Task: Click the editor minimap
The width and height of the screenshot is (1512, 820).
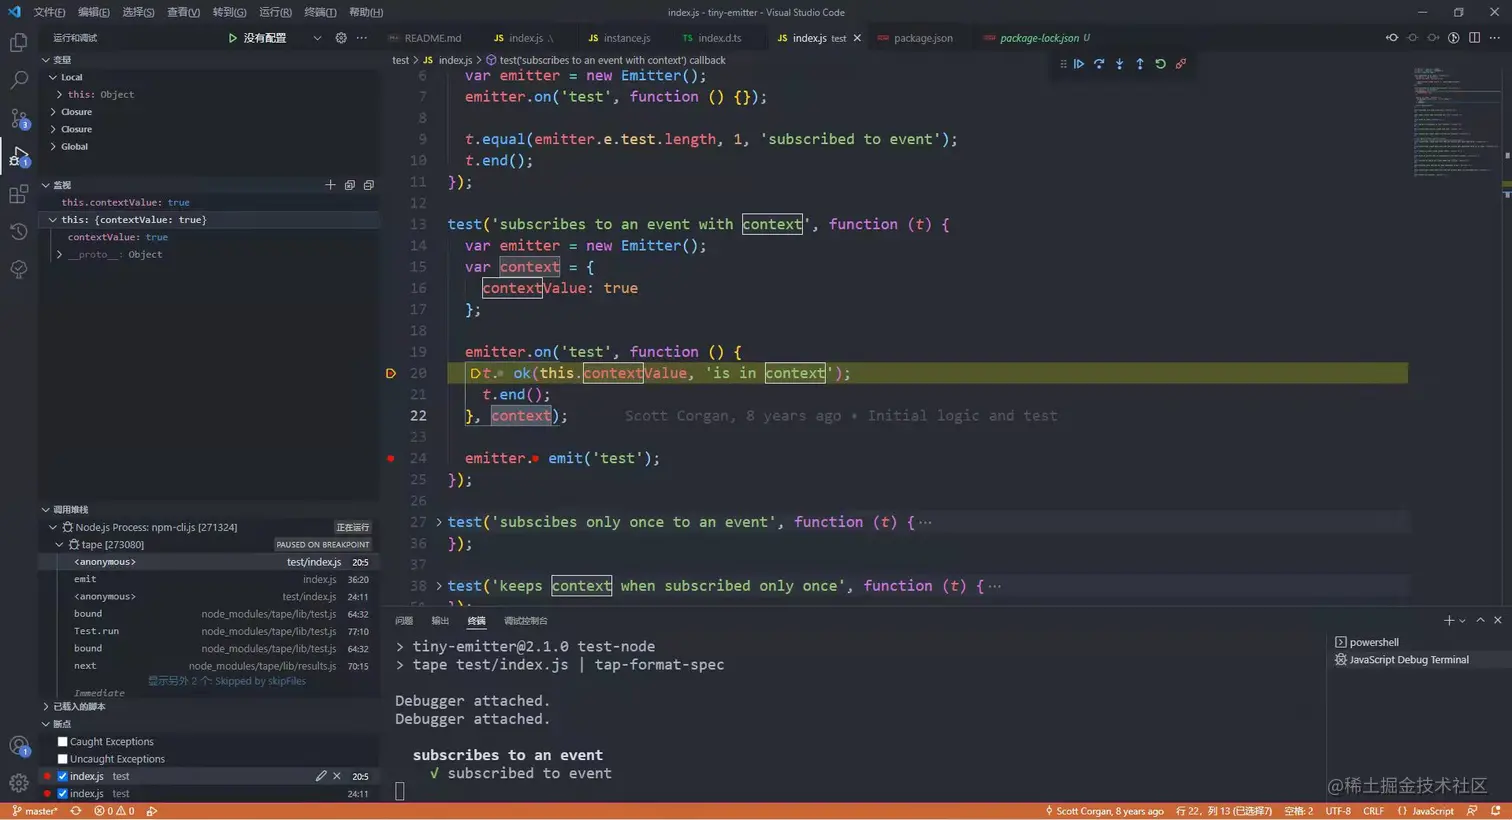Action: (1455, 120)
